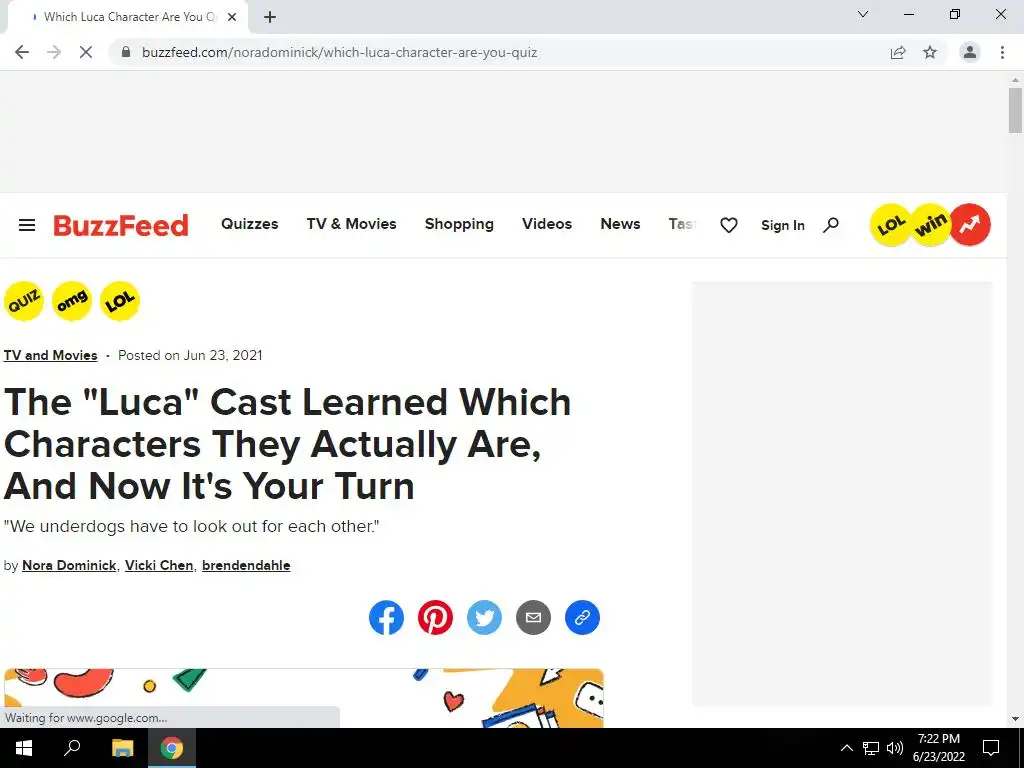The width and height of the screenshot is (1024, 768).
Task: Select the LOL badge above article
Action: tap(120, 301)
